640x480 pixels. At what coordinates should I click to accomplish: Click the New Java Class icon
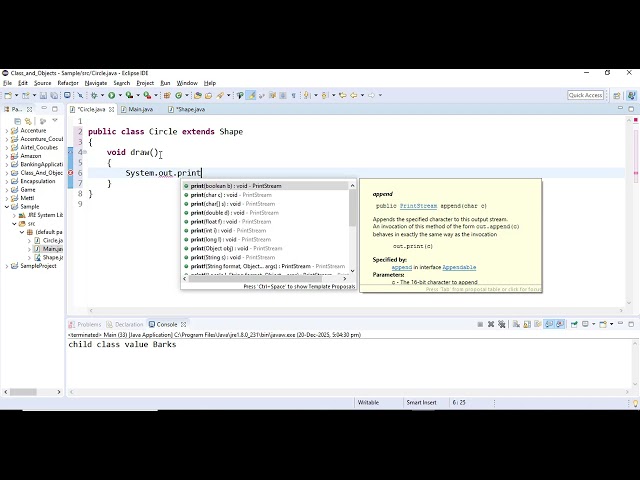[x=178, y=96]
